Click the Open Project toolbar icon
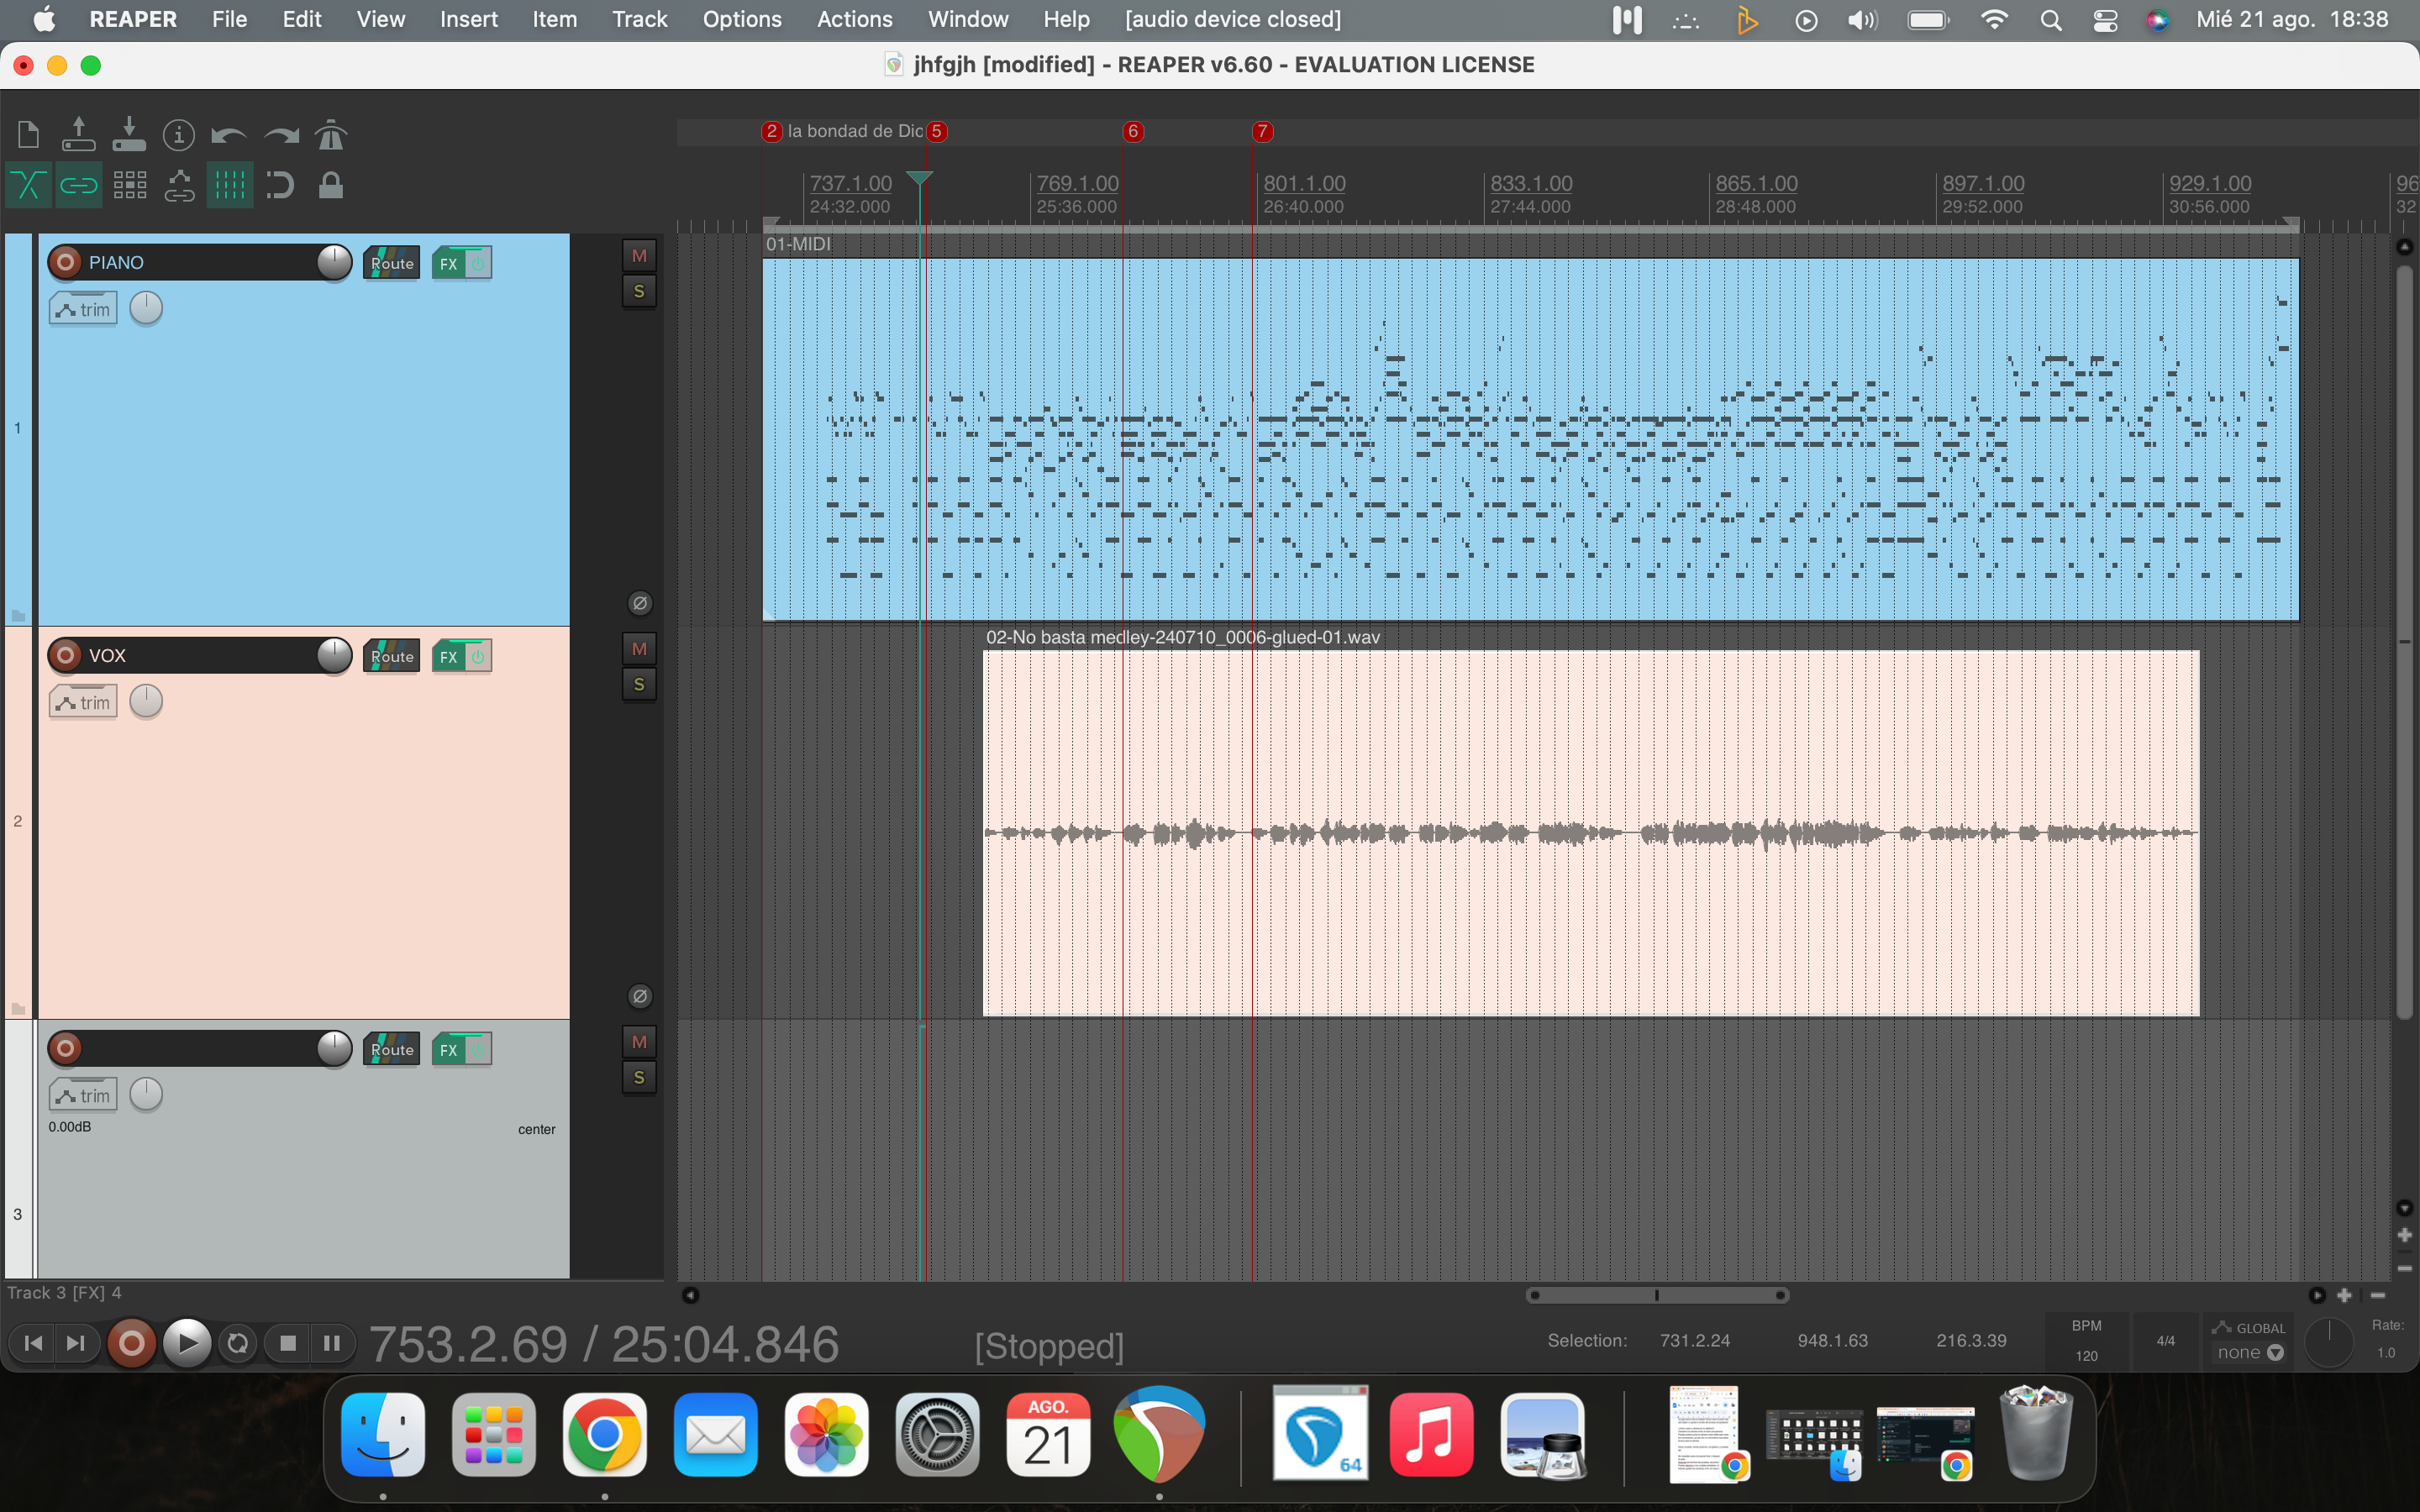The image size is (2420, 1512). [79, 134]
